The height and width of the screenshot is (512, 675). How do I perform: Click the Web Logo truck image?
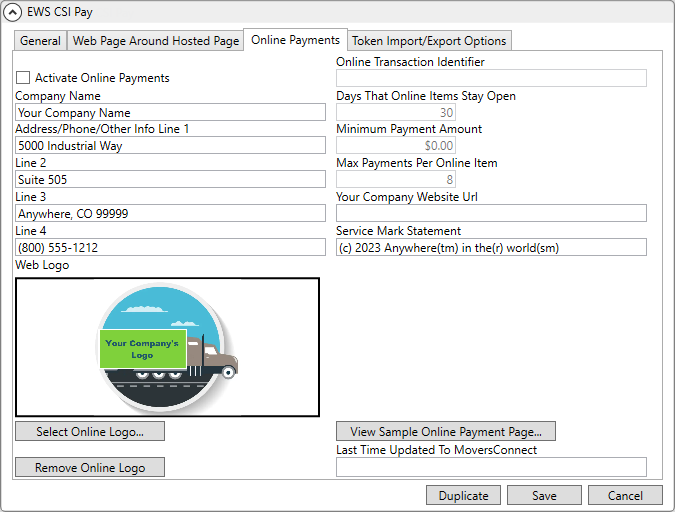tap(167, 347)
